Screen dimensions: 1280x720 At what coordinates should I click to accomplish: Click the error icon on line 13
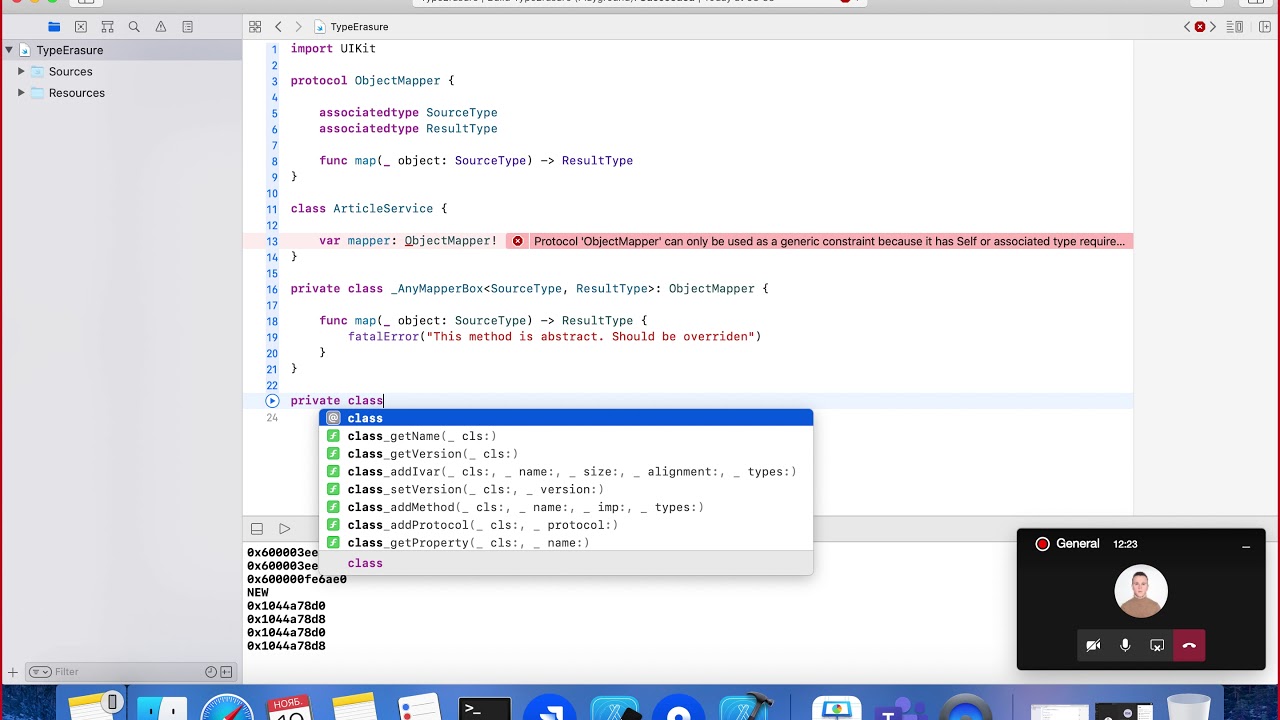click(517, 241)
